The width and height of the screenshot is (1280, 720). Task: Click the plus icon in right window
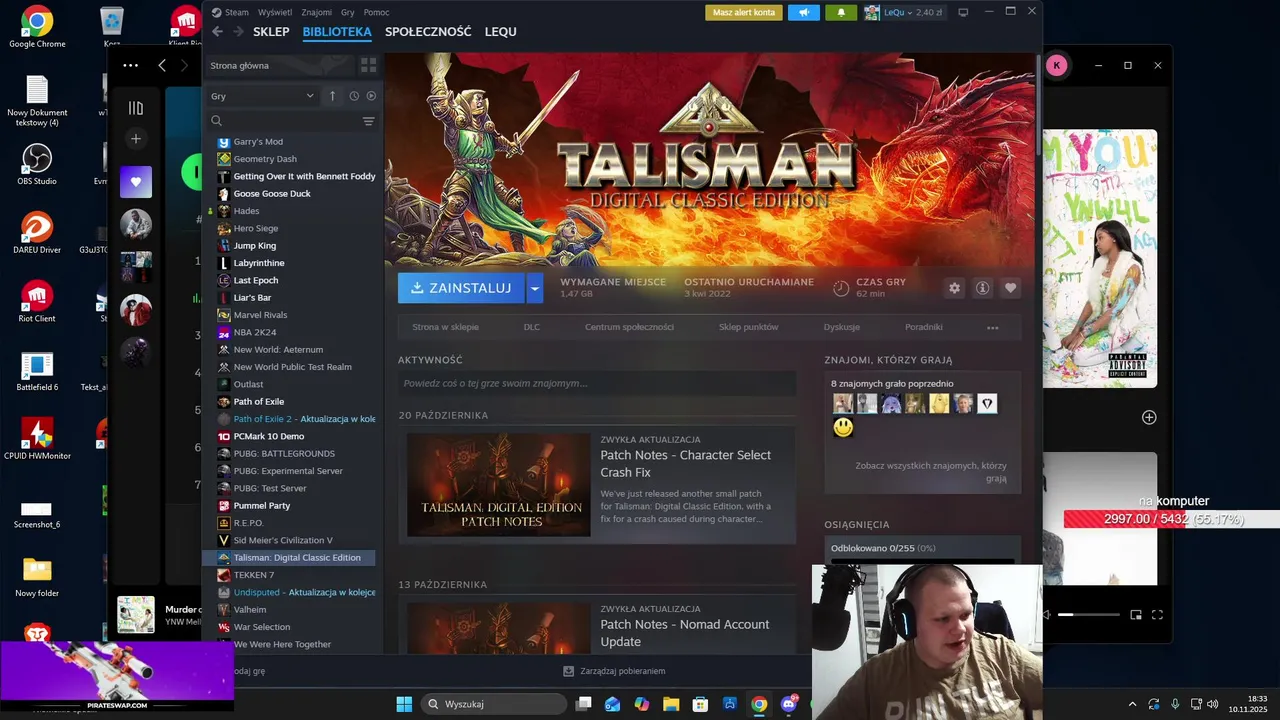coord(1149,417)
